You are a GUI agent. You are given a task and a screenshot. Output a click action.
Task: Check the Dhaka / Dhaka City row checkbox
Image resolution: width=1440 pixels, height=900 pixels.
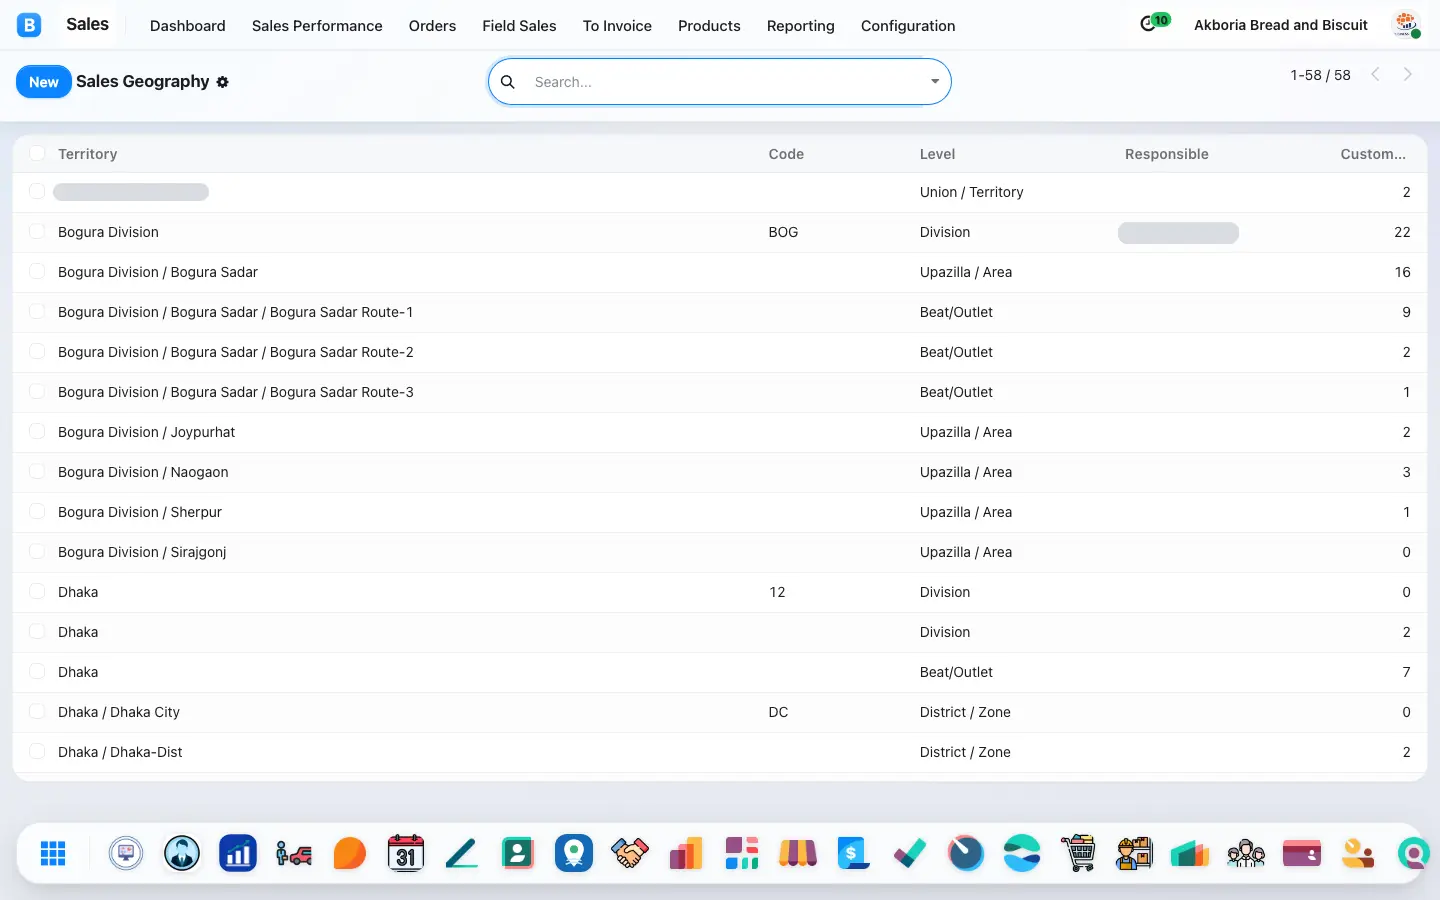click(37, 711)
